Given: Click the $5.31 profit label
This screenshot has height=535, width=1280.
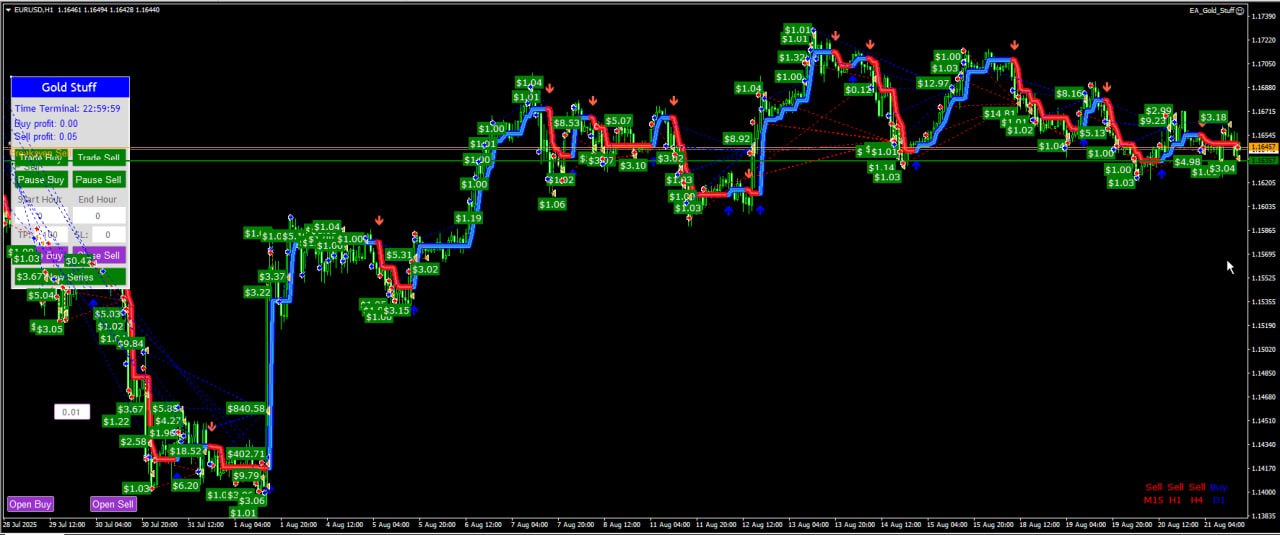Looking at the screenshot, I should tap(399, 255).
